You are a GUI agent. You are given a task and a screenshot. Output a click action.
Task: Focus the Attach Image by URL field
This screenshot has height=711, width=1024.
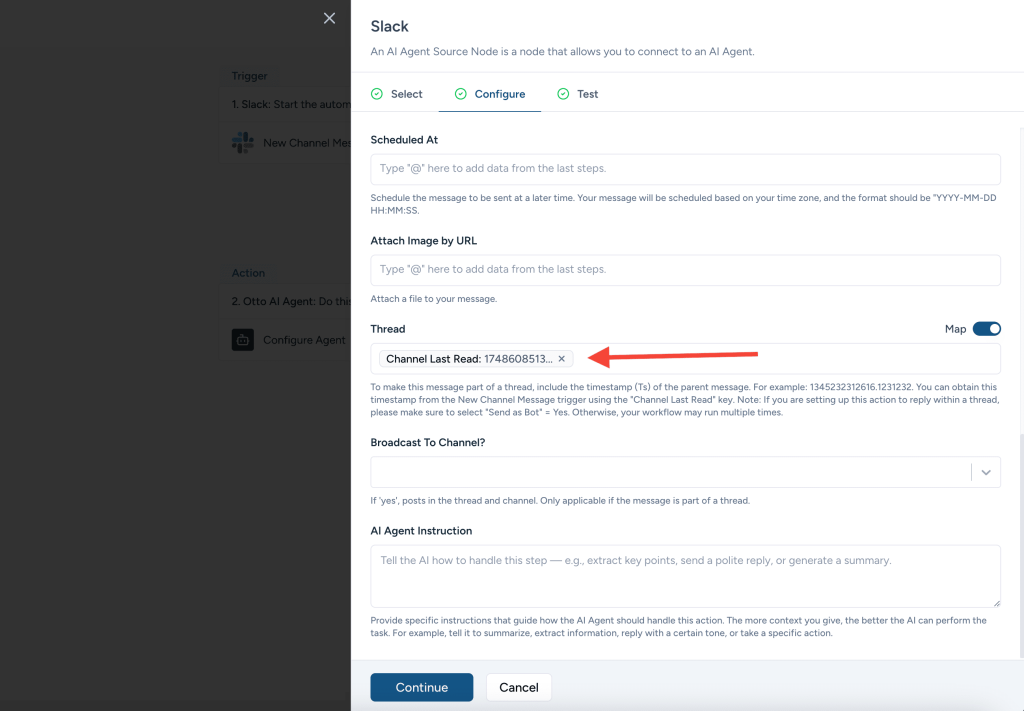[686, 270]
